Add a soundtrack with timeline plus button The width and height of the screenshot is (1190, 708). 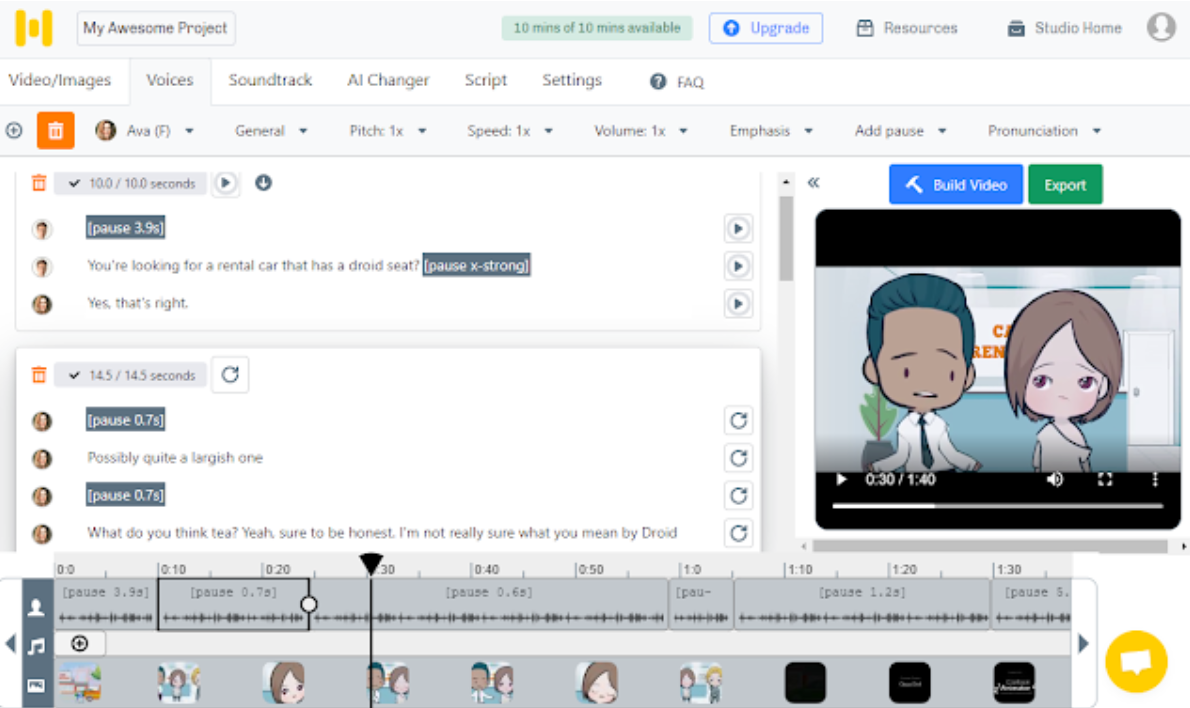(80, 644)
